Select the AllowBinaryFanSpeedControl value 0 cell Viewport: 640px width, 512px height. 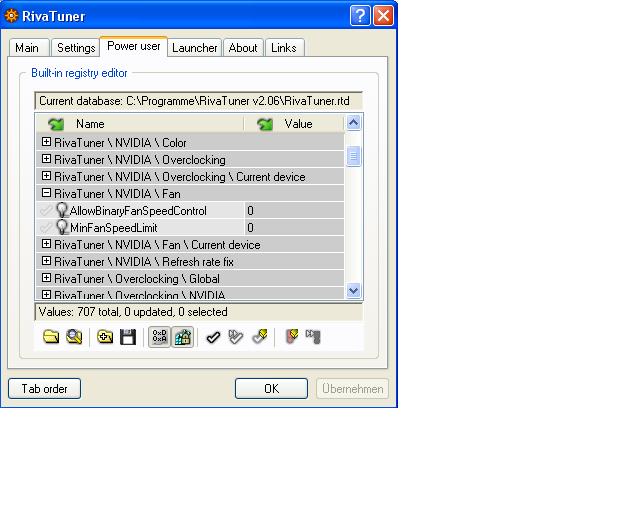click(x=294, y=211)
